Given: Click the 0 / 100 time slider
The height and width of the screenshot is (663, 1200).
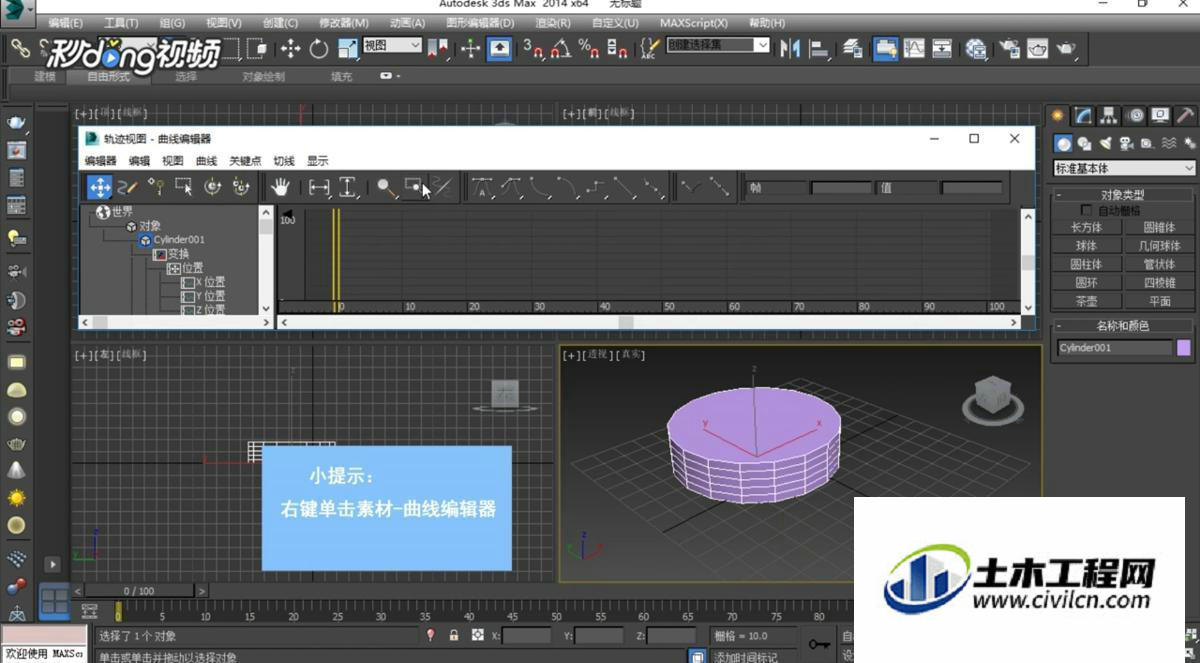Looking at the screenshot, I should coord(140,591).
